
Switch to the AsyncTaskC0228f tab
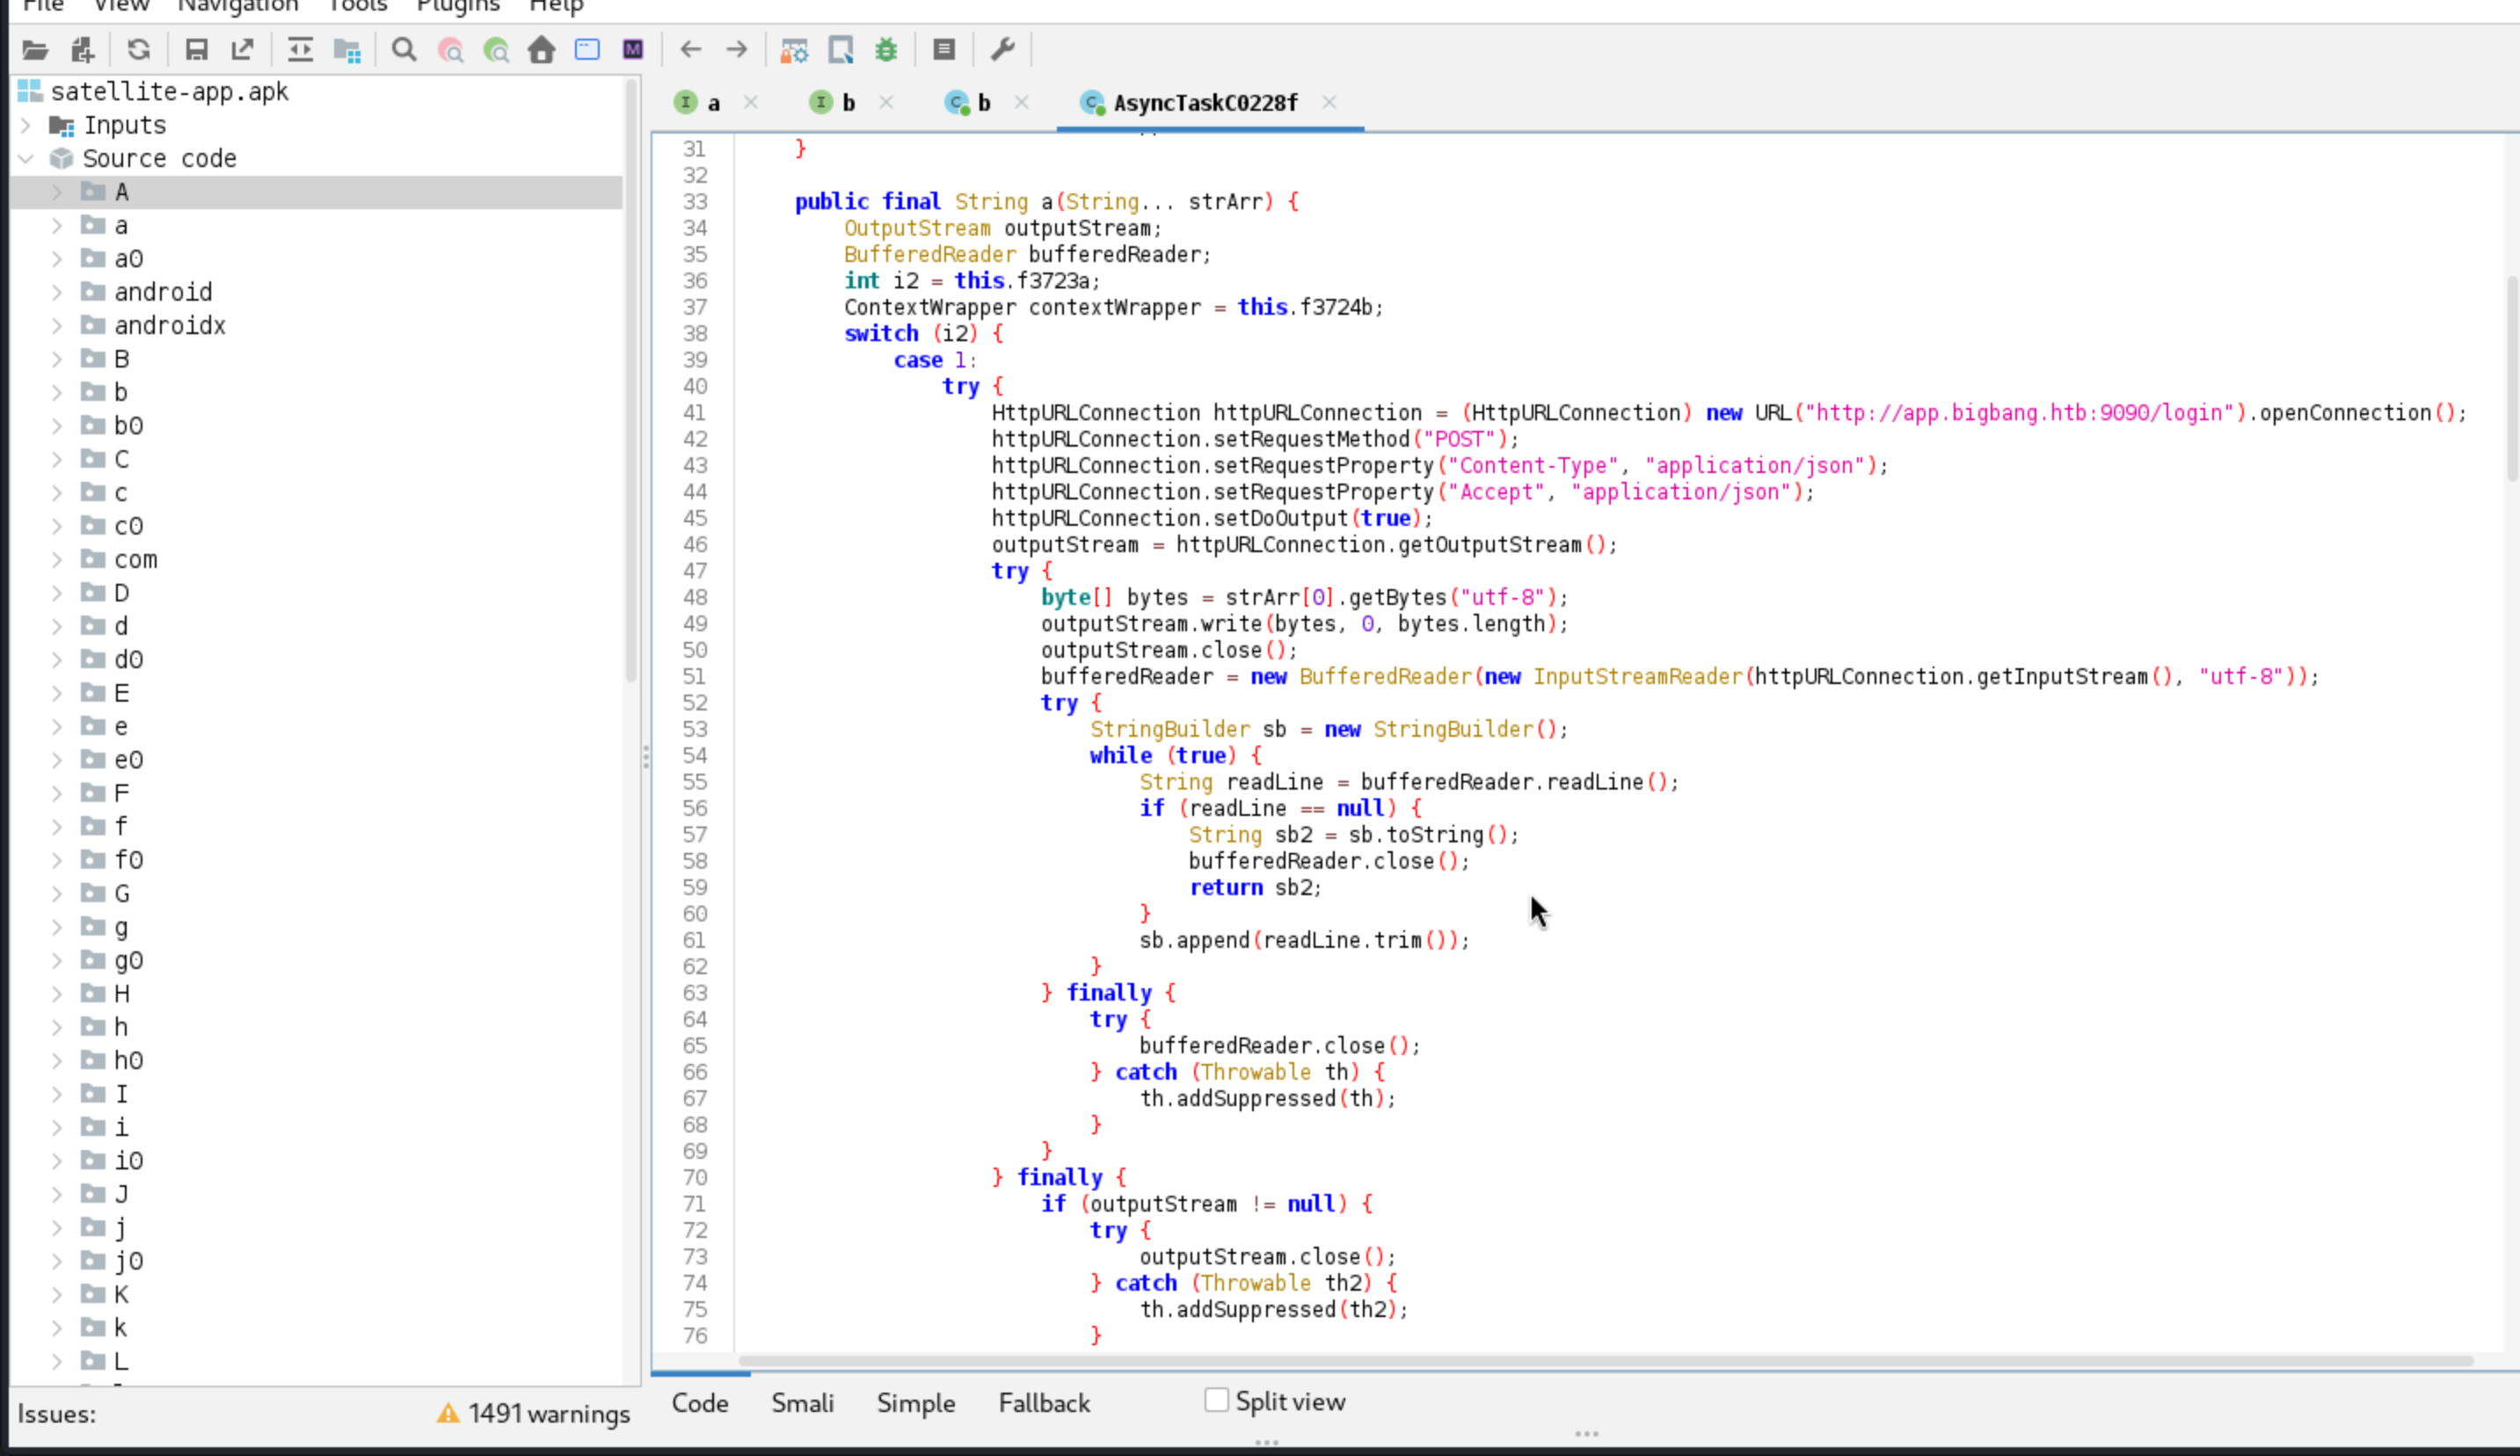click(1204, 103)
